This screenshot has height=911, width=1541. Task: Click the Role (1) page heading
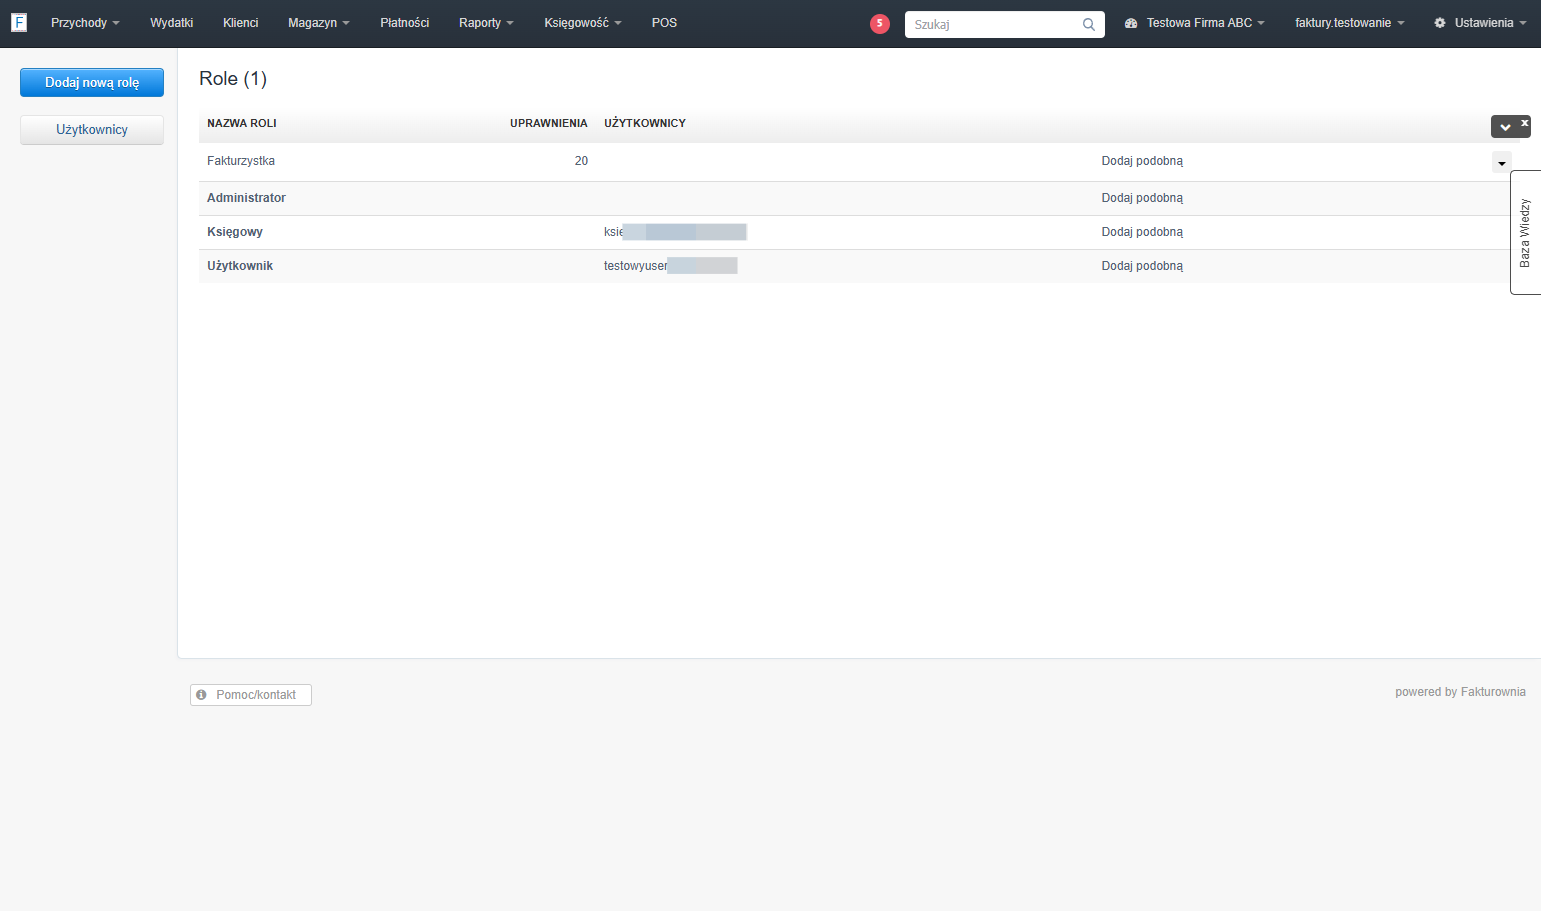233,79
